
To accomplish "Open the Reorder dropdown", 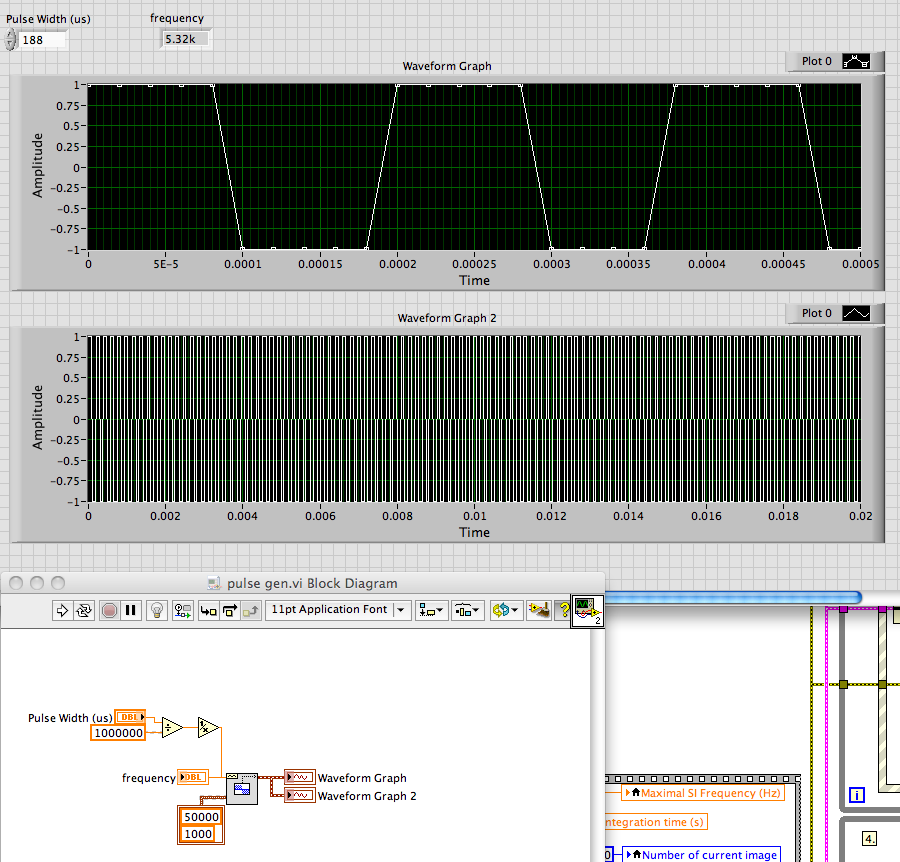I will (505, 610).
